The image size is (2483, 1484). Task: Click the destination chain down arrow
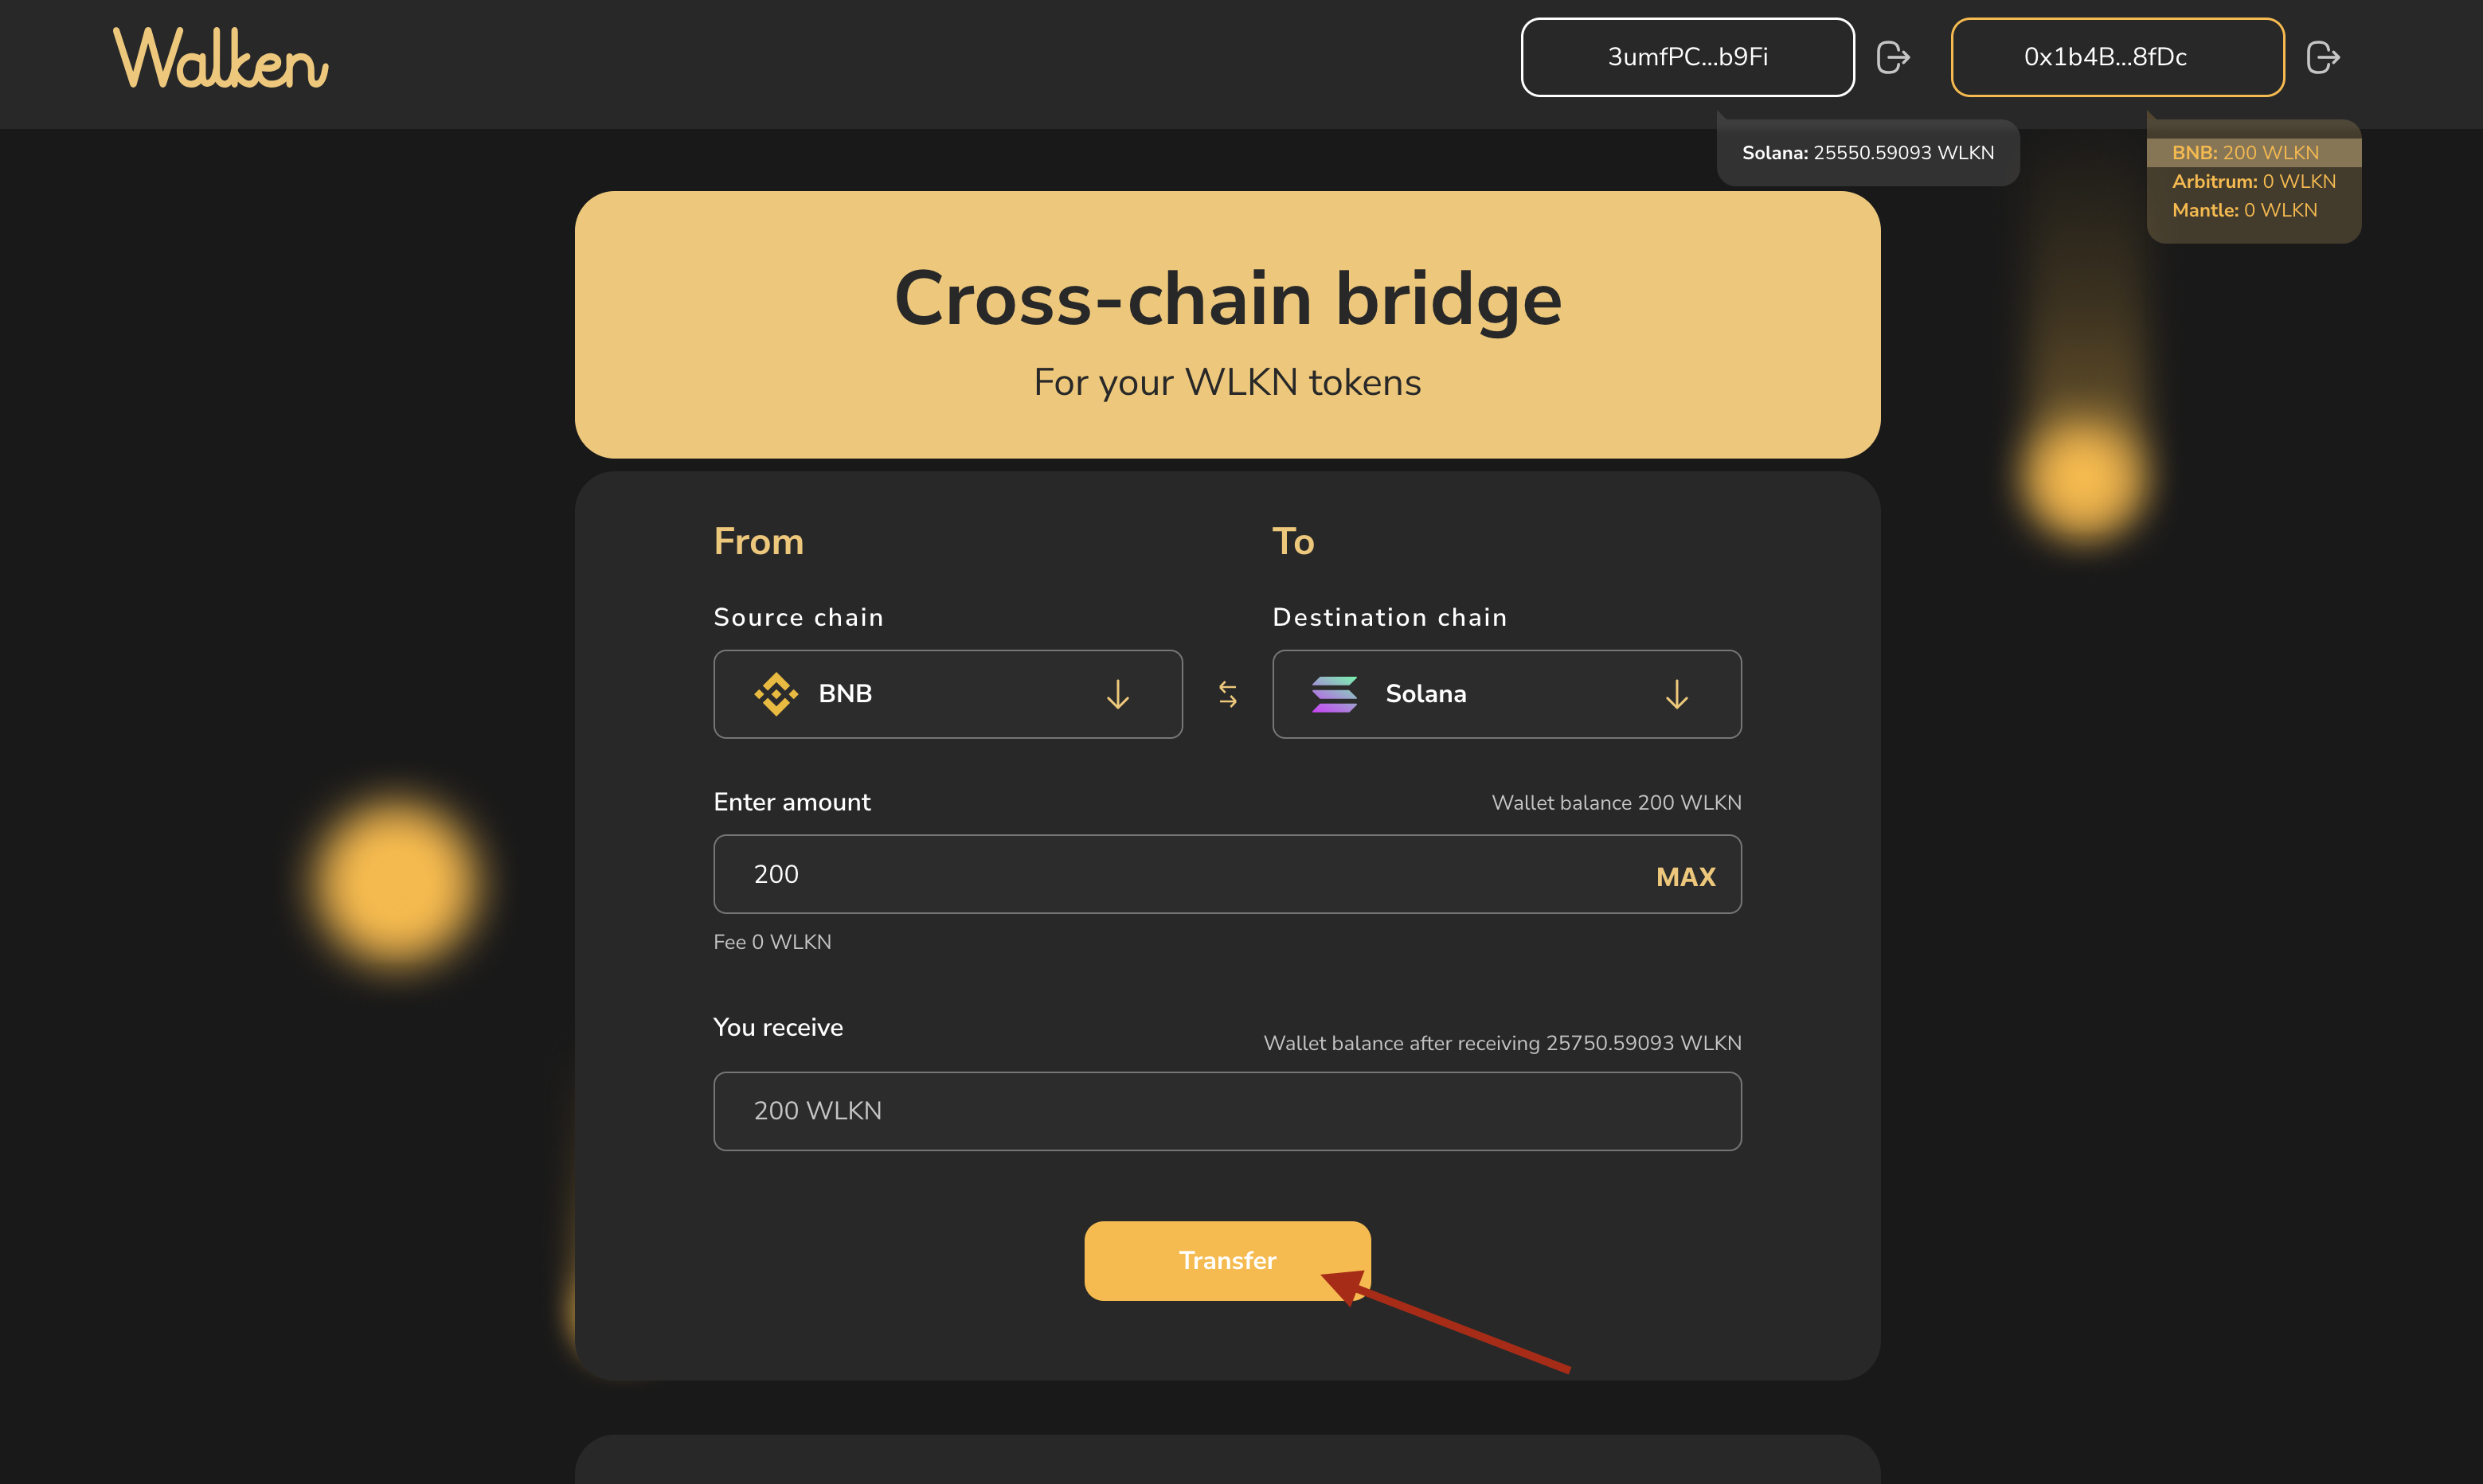point(1676,694)
